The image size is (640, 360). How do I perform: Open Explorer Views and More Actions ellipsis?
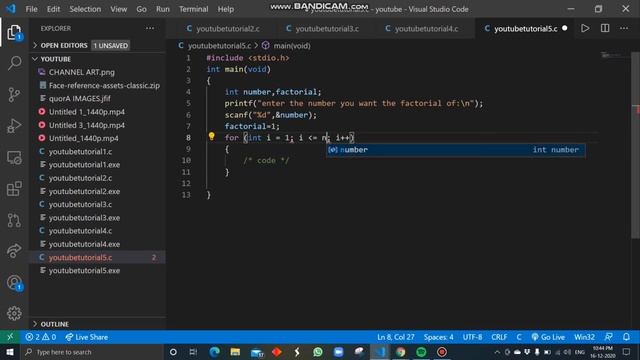tap(150, 28)
